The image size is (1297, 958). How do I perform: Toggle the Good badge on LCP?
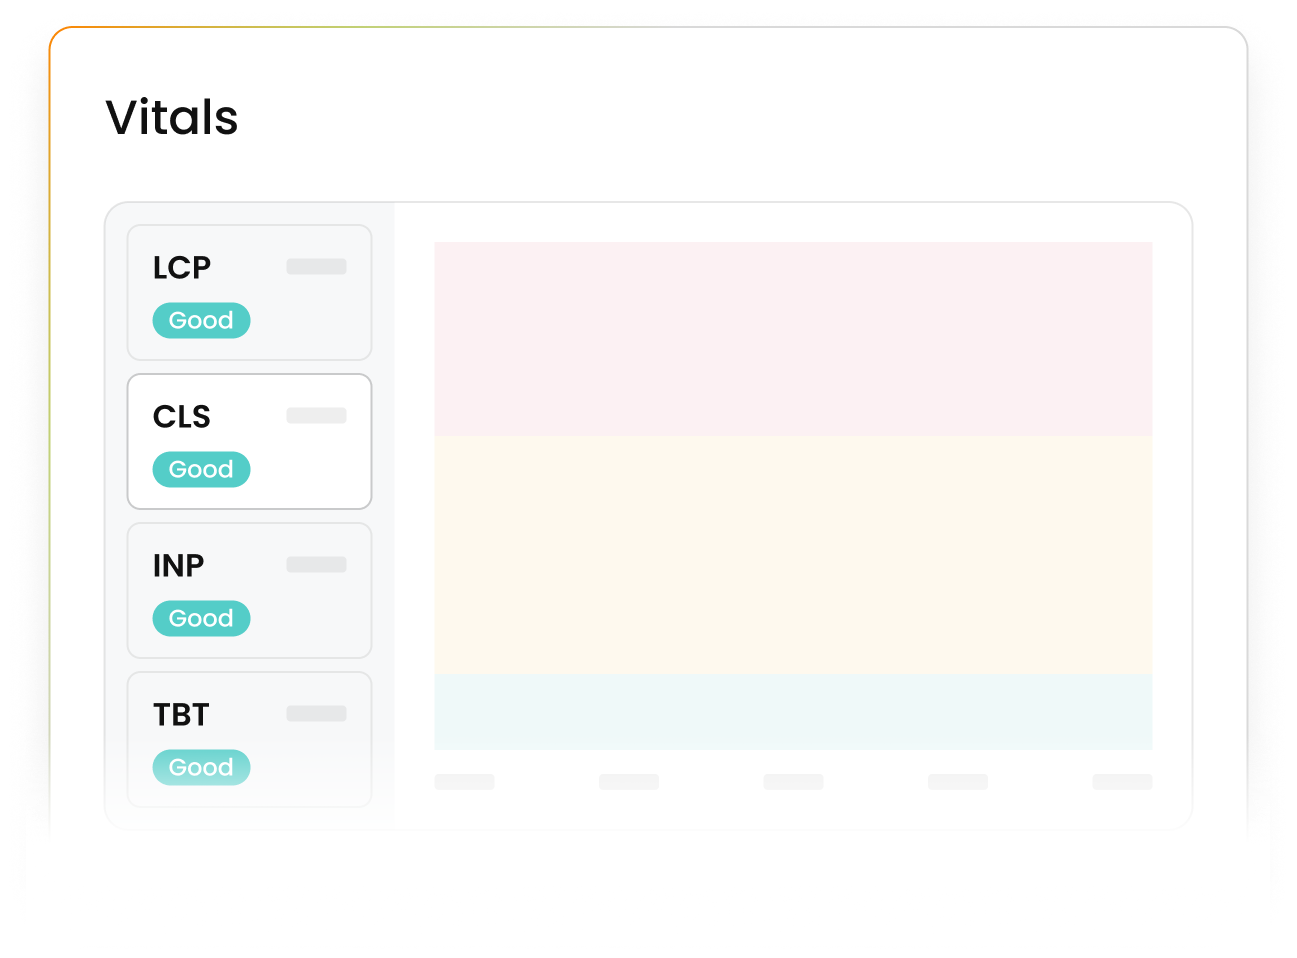201,320
